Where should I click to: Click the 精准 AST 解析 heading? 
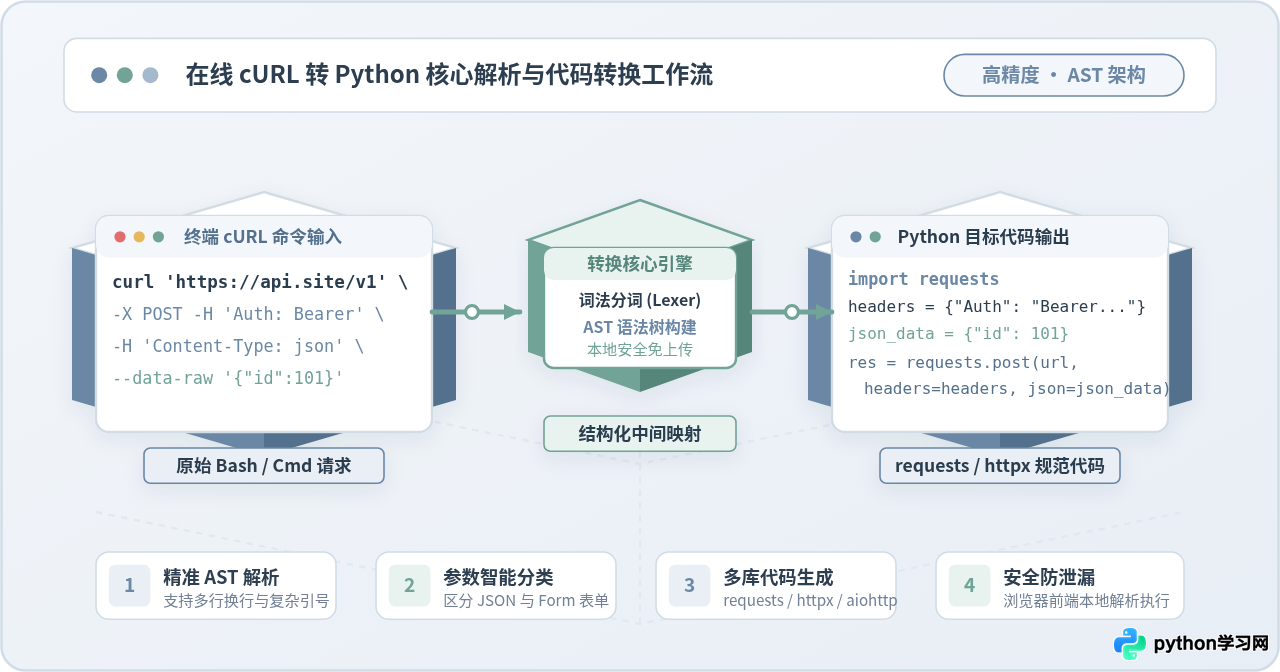(221, 577)
